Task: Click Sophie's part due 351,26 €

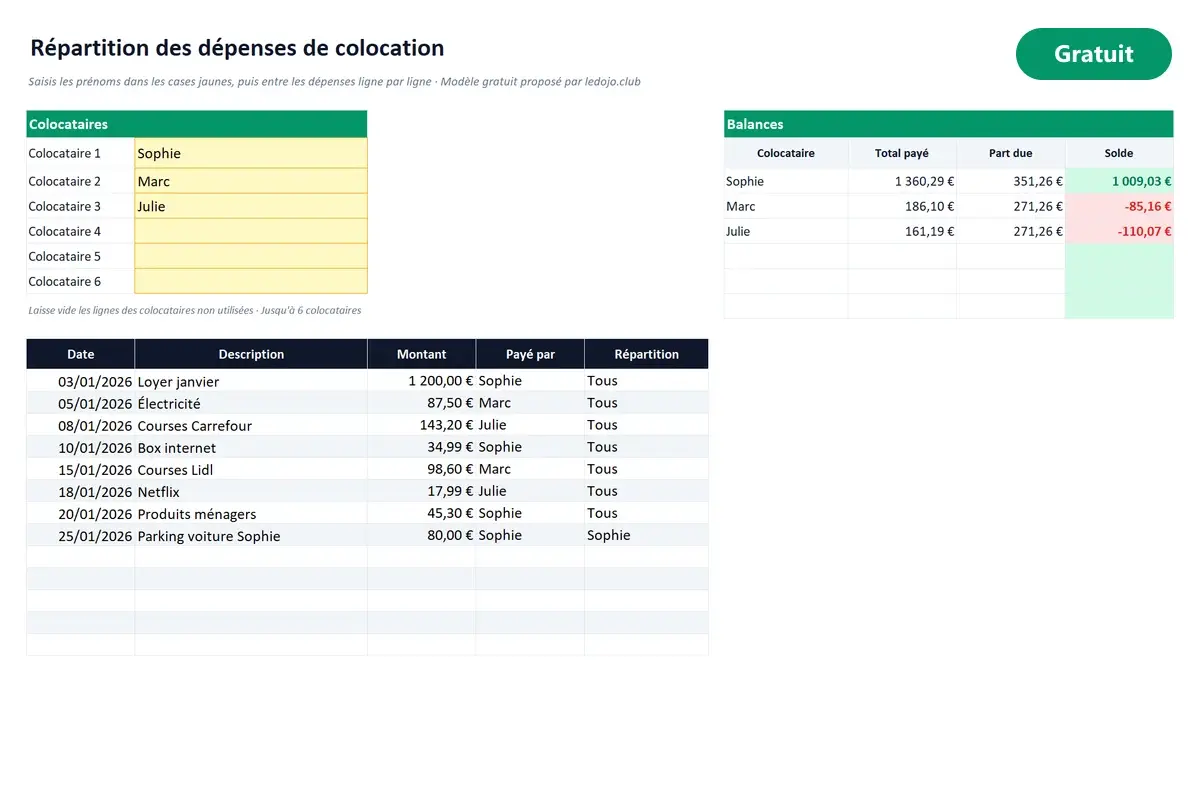Action: click(1011, 181)
